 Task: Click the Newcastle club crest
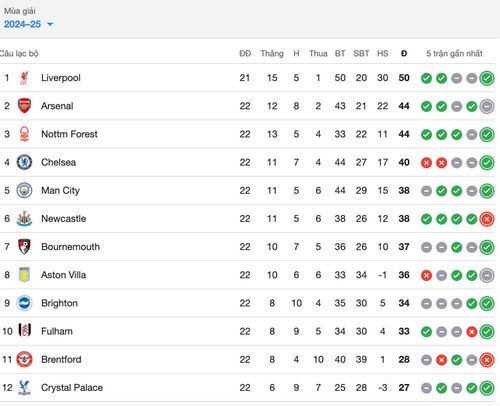[x=24, y=219]
